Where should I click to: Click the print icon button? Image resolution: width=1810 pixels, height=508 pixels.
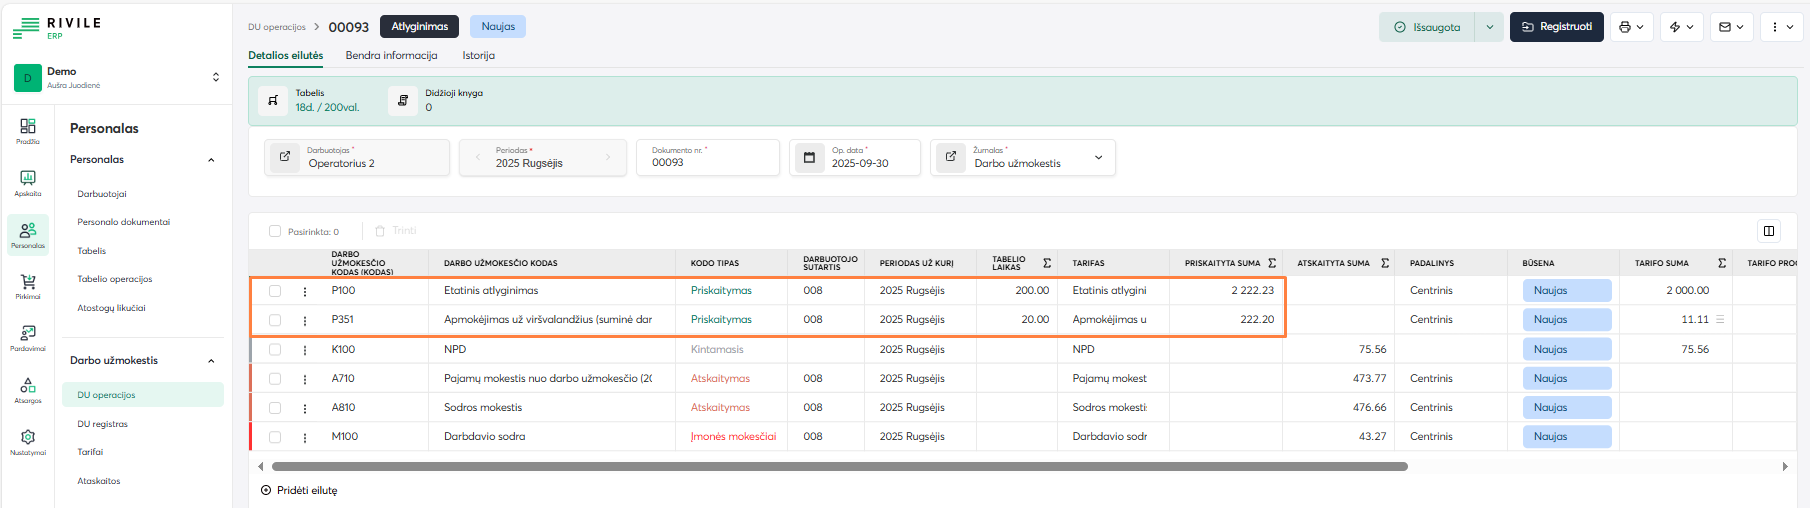[x=1630, y=27]
